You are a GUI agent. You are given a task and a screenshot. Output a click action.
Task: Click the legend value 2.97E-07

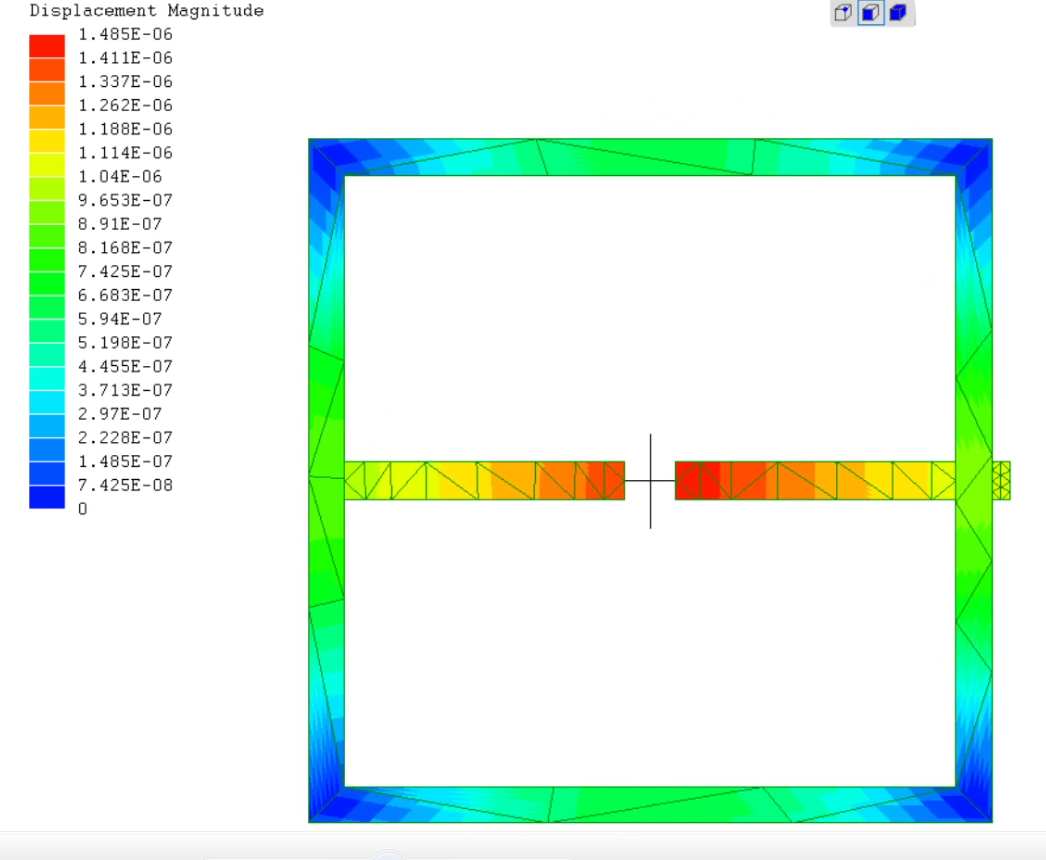(120, 414)
